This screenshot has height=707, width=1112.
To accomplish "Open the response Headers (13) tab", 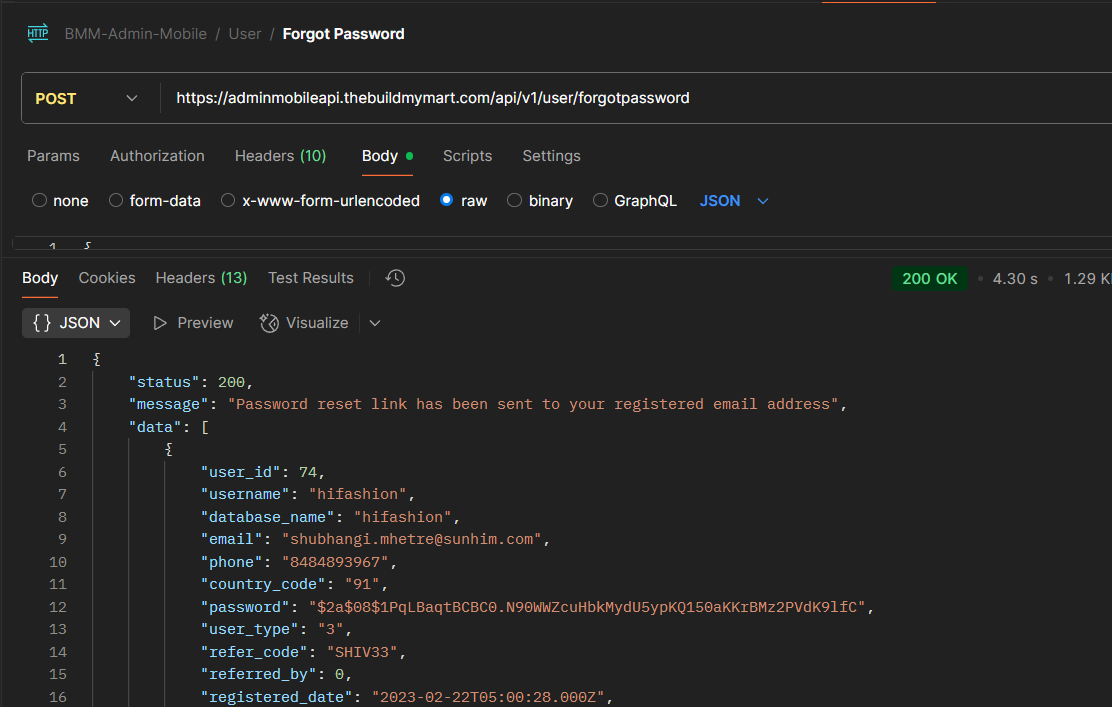I will pos(201,278).
